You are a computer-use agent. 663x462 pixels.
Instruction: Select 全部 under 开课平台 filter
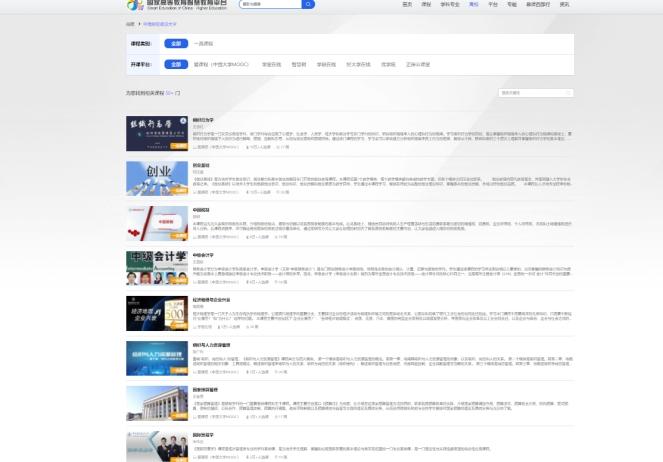tap(176, 64)
